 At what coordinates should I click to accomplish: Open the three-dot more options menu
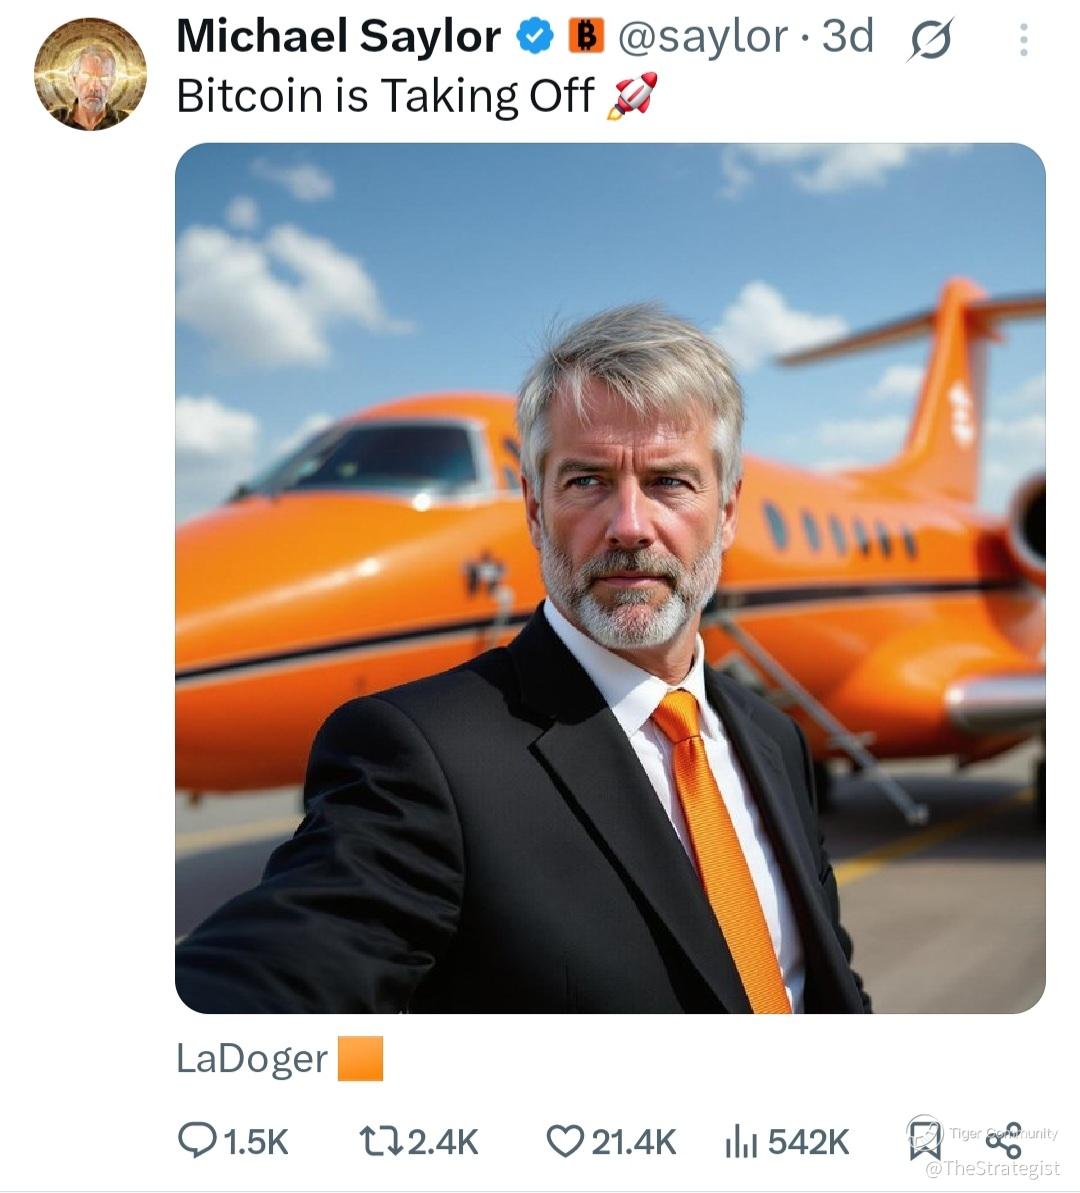point(1023,39)
